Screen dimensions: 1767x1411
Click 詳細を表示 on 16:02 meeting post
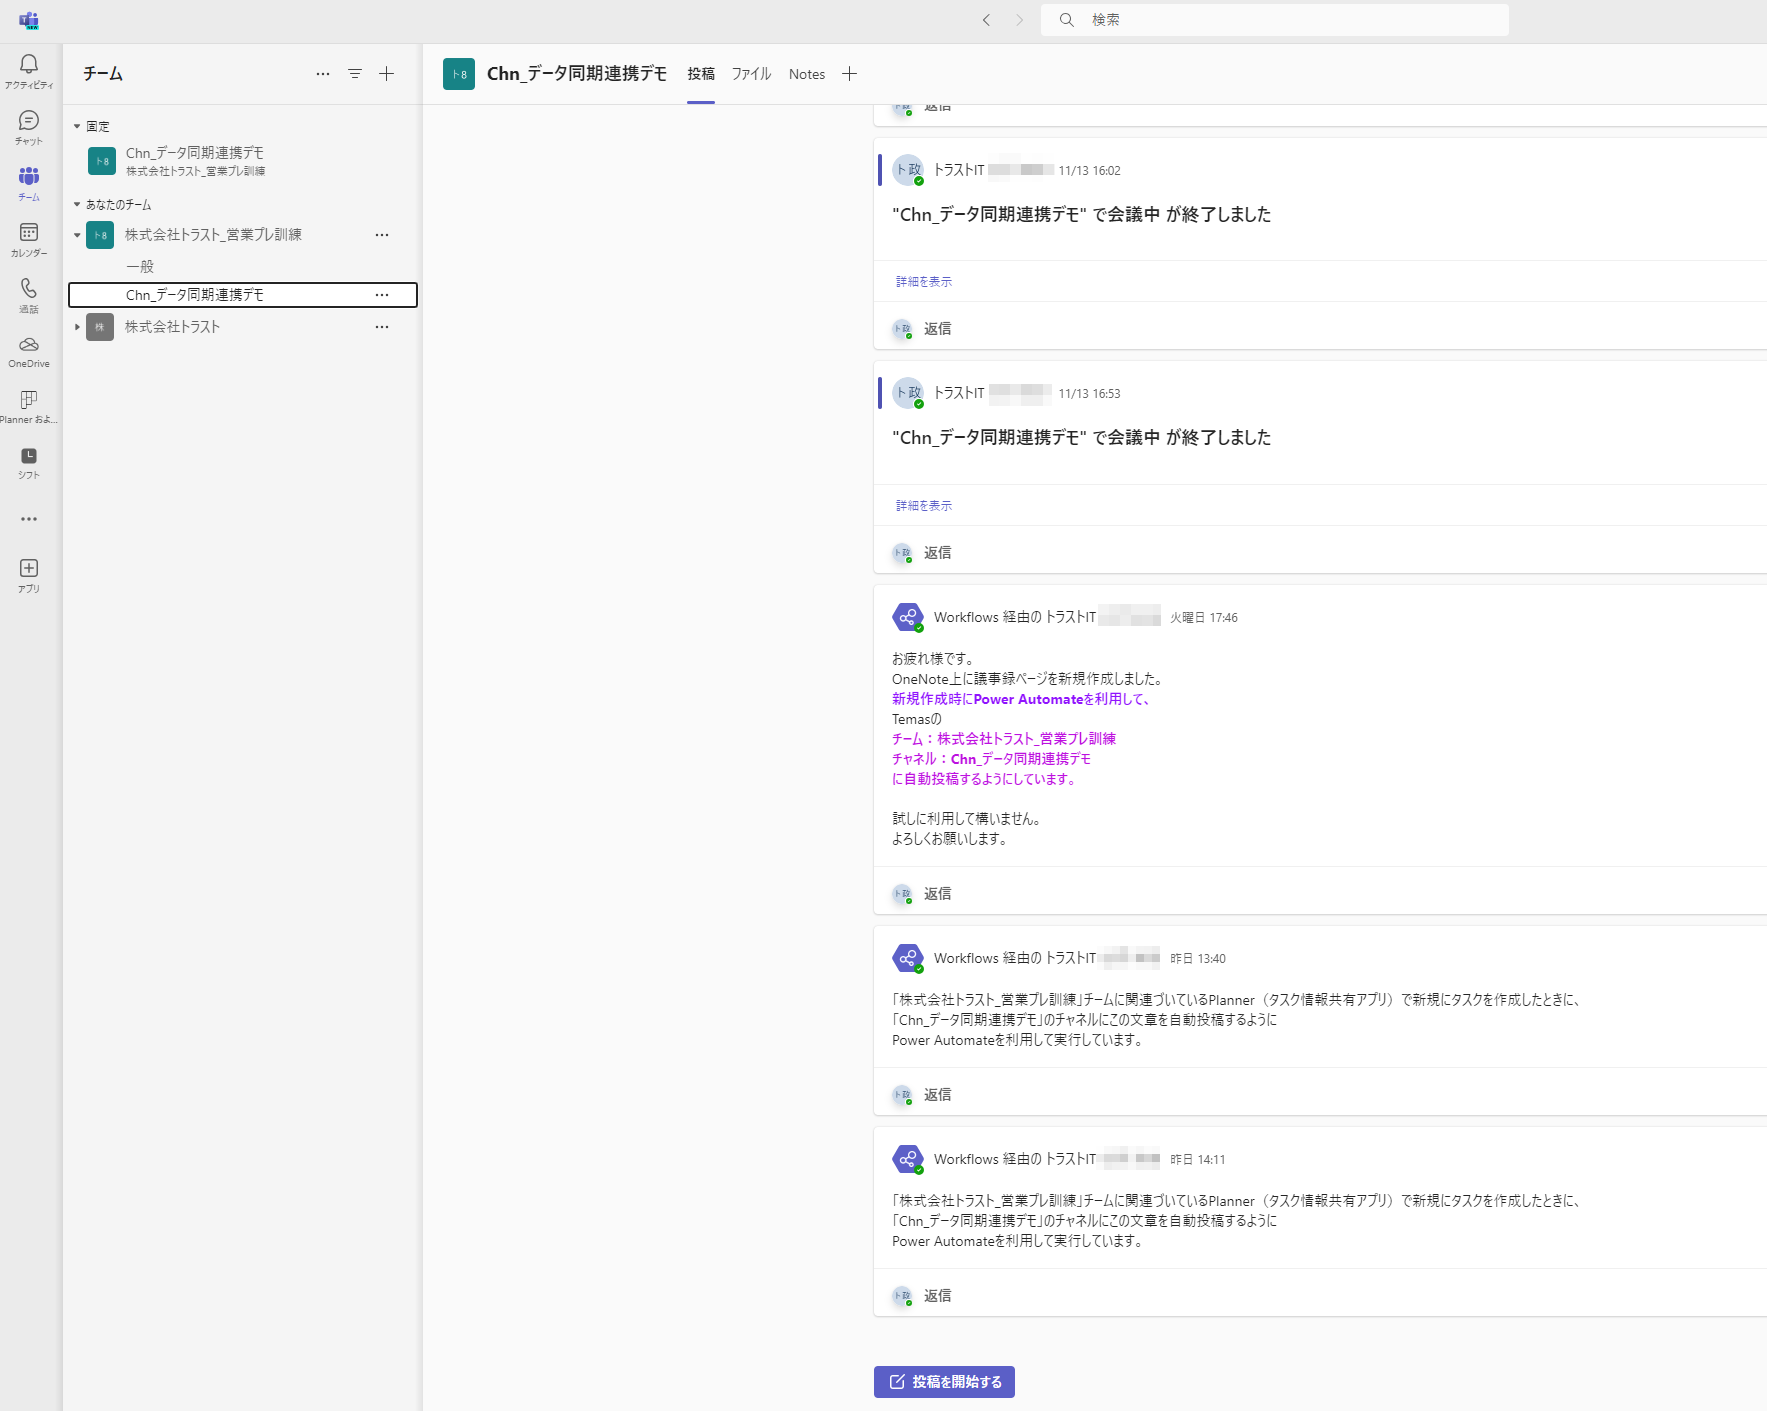pos(924,282)
